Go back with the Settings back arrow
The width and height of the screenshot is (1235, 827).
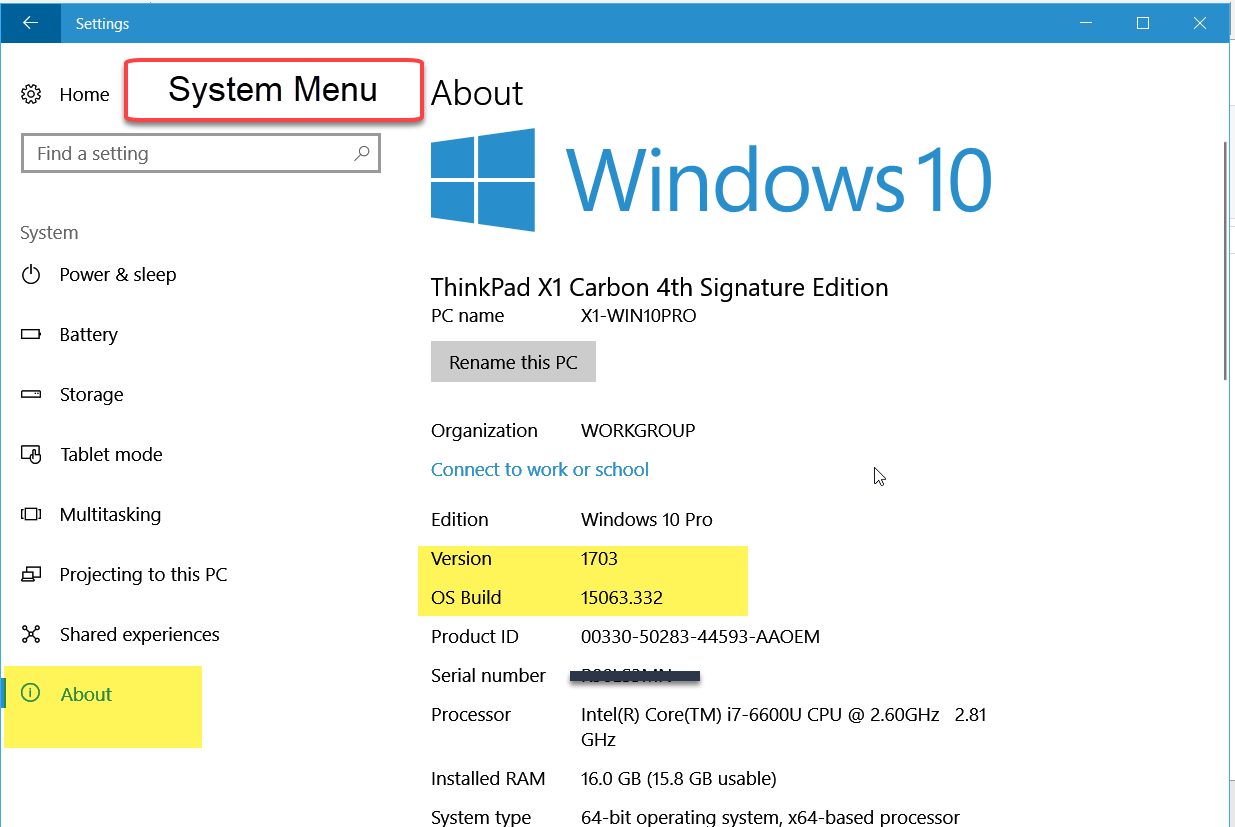pyautogui.click(x=30, y=23)
